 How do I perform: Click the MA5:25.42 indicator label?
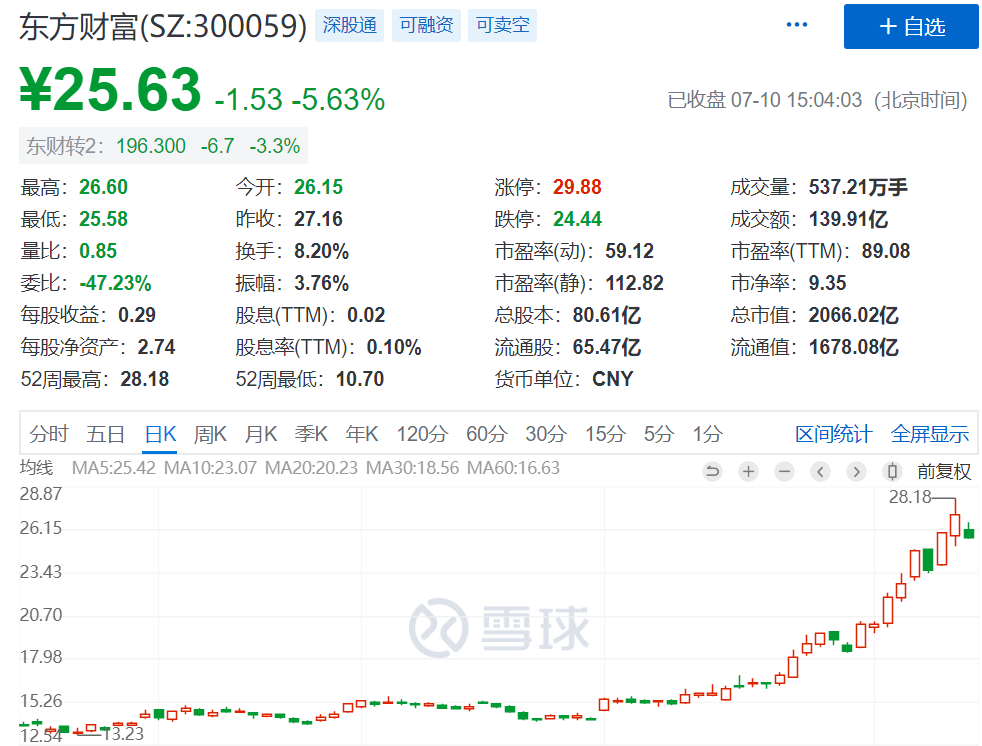coord(113,468)
